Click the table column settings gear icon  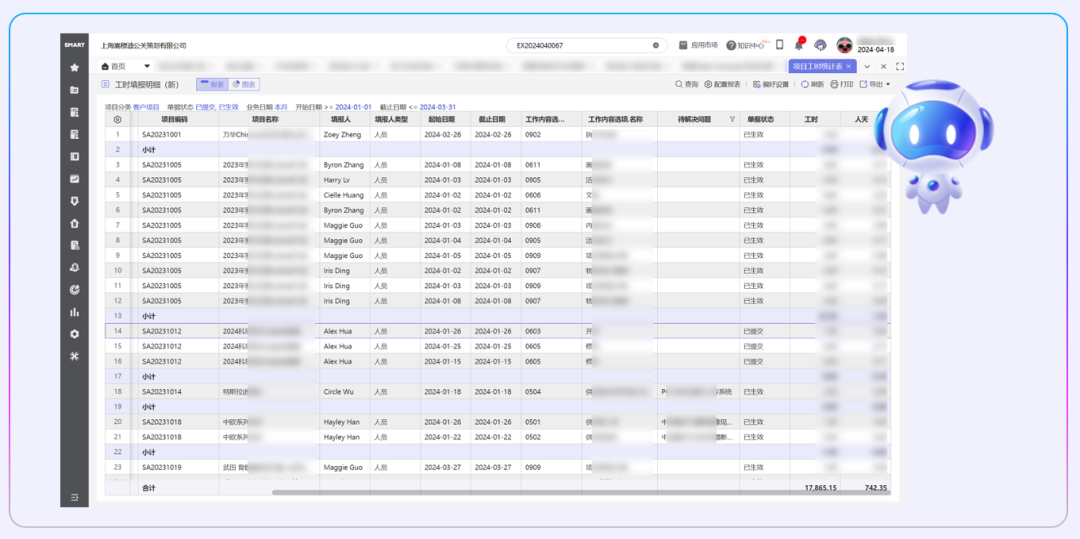click(117, 119)
